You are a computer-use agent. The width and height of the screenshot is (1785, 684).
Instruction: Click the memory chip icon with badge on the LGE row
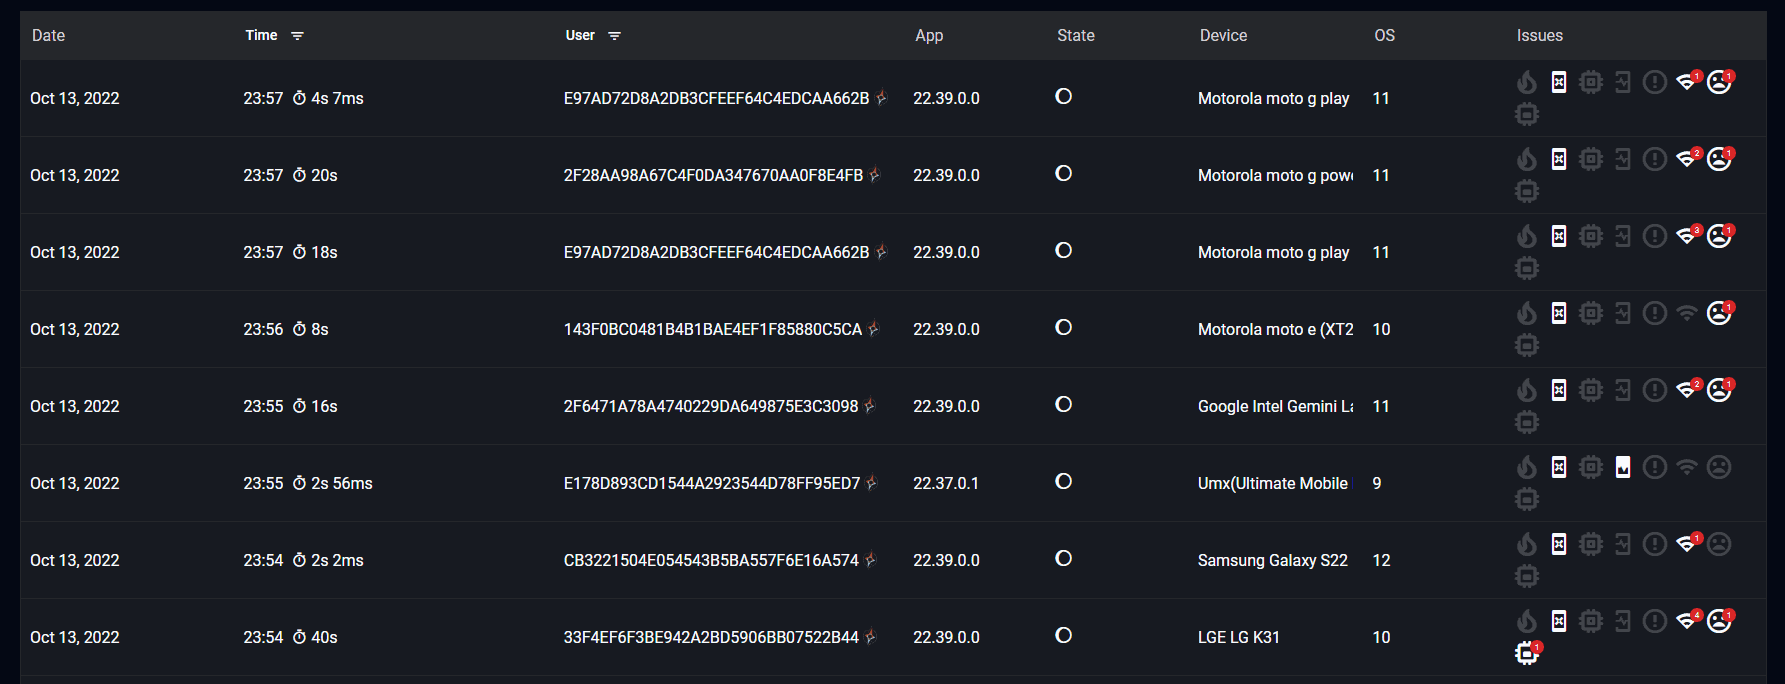pos(1528,653)
